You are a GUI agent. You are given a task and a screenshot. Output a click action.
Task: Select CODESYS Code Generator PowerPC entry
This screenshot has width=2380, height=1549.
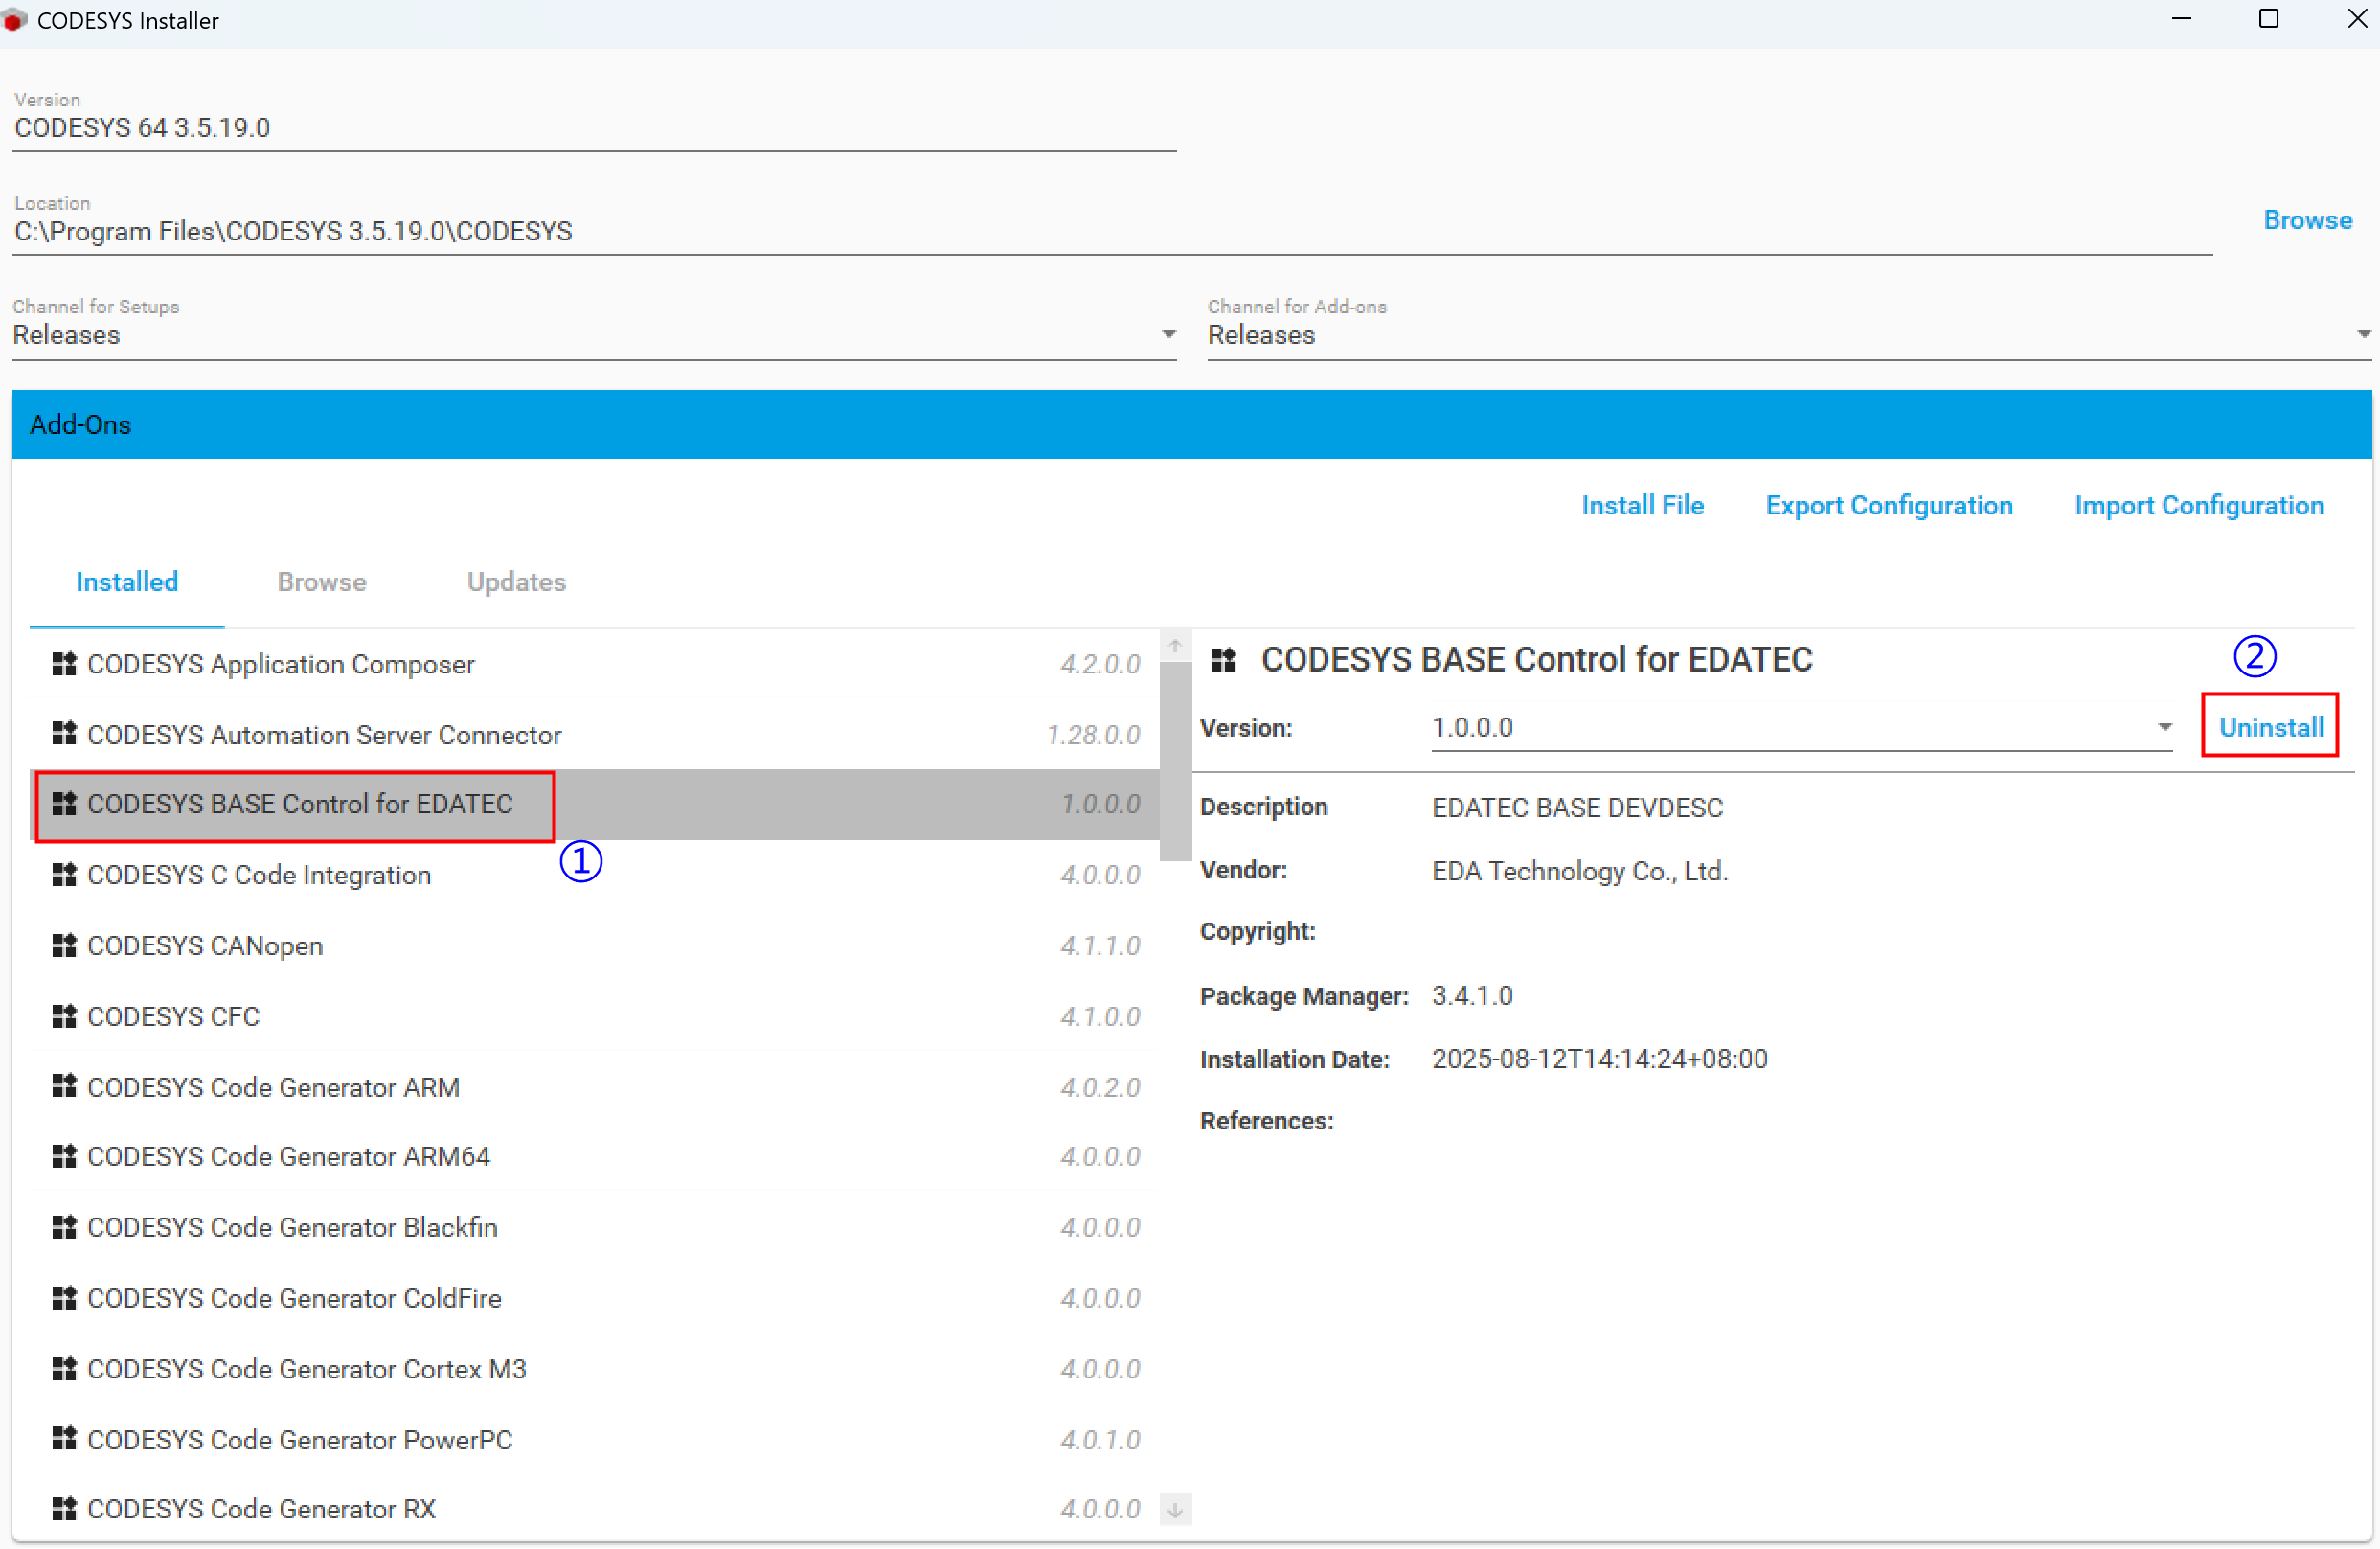pos(300,1440)
